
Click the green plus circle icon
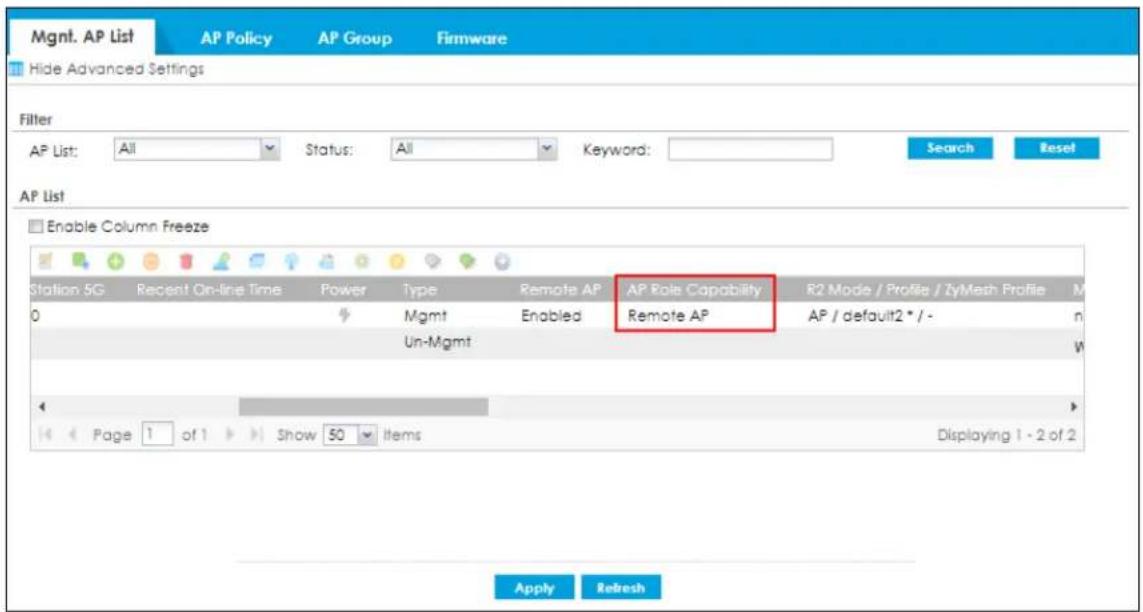pyautogui.click(x=115, y=262)
